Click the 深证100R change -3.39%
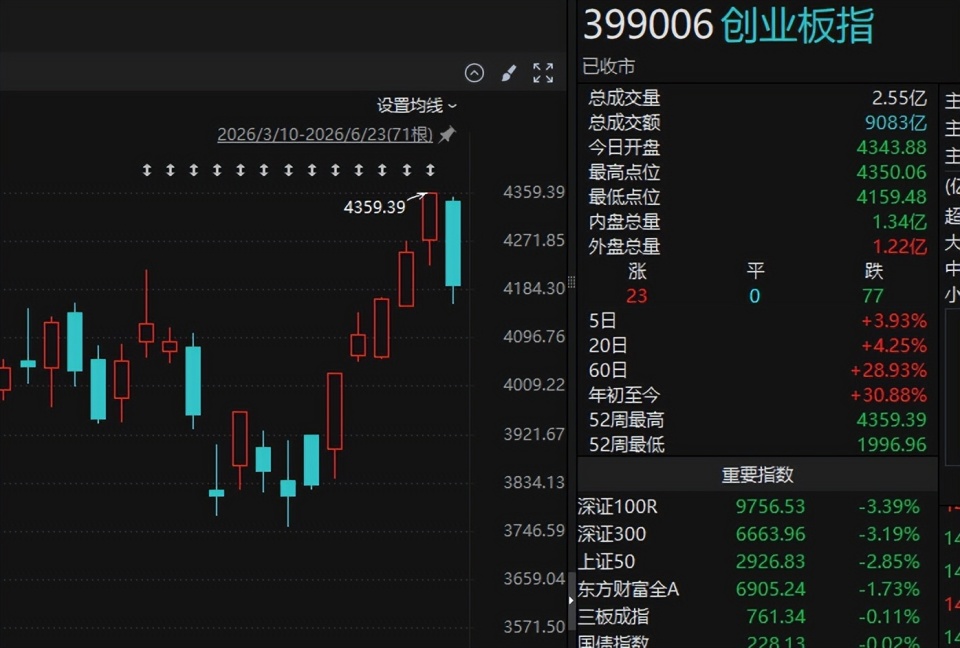960x648 pixels. (x=888, y=507)
